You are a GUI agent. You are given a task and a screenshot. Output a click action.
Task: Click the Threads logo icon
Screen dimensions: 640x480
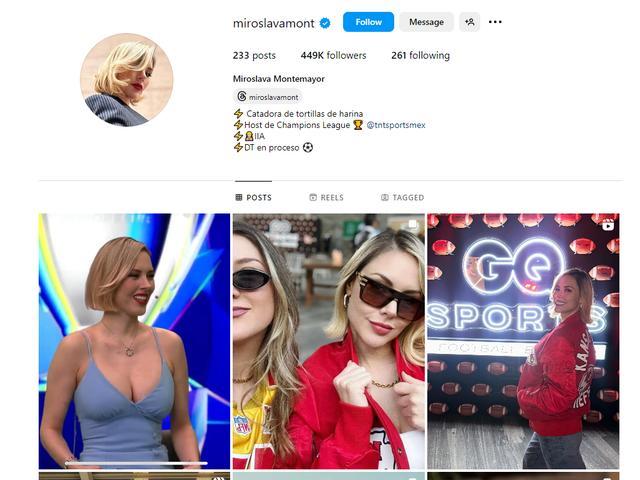pyautogui.click(x=242, y=97)
